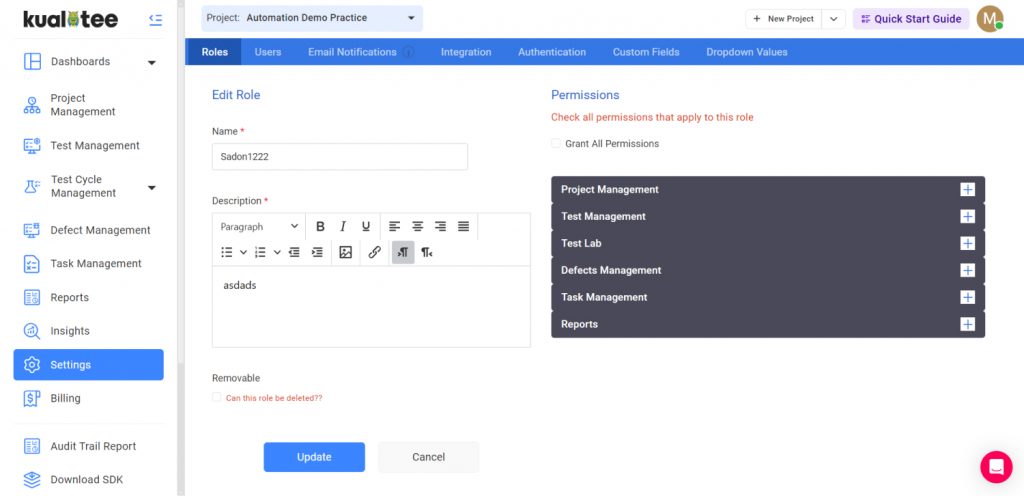Click the insert link icon
Screen dimensions: 1024x496
click(x=374, y=253)
